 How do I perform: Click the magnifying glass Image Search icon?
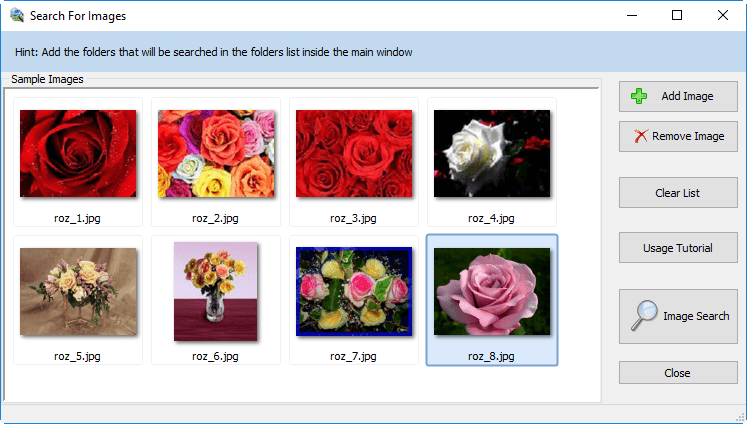[644, 315]
